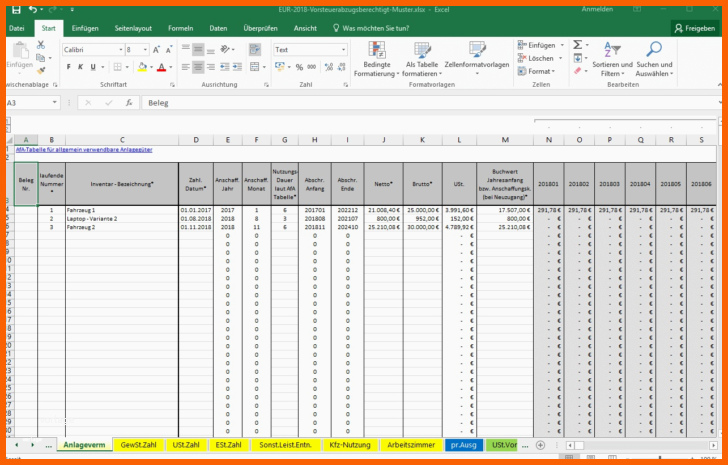
Task: Activate the format painter brush
Action: 41,71
